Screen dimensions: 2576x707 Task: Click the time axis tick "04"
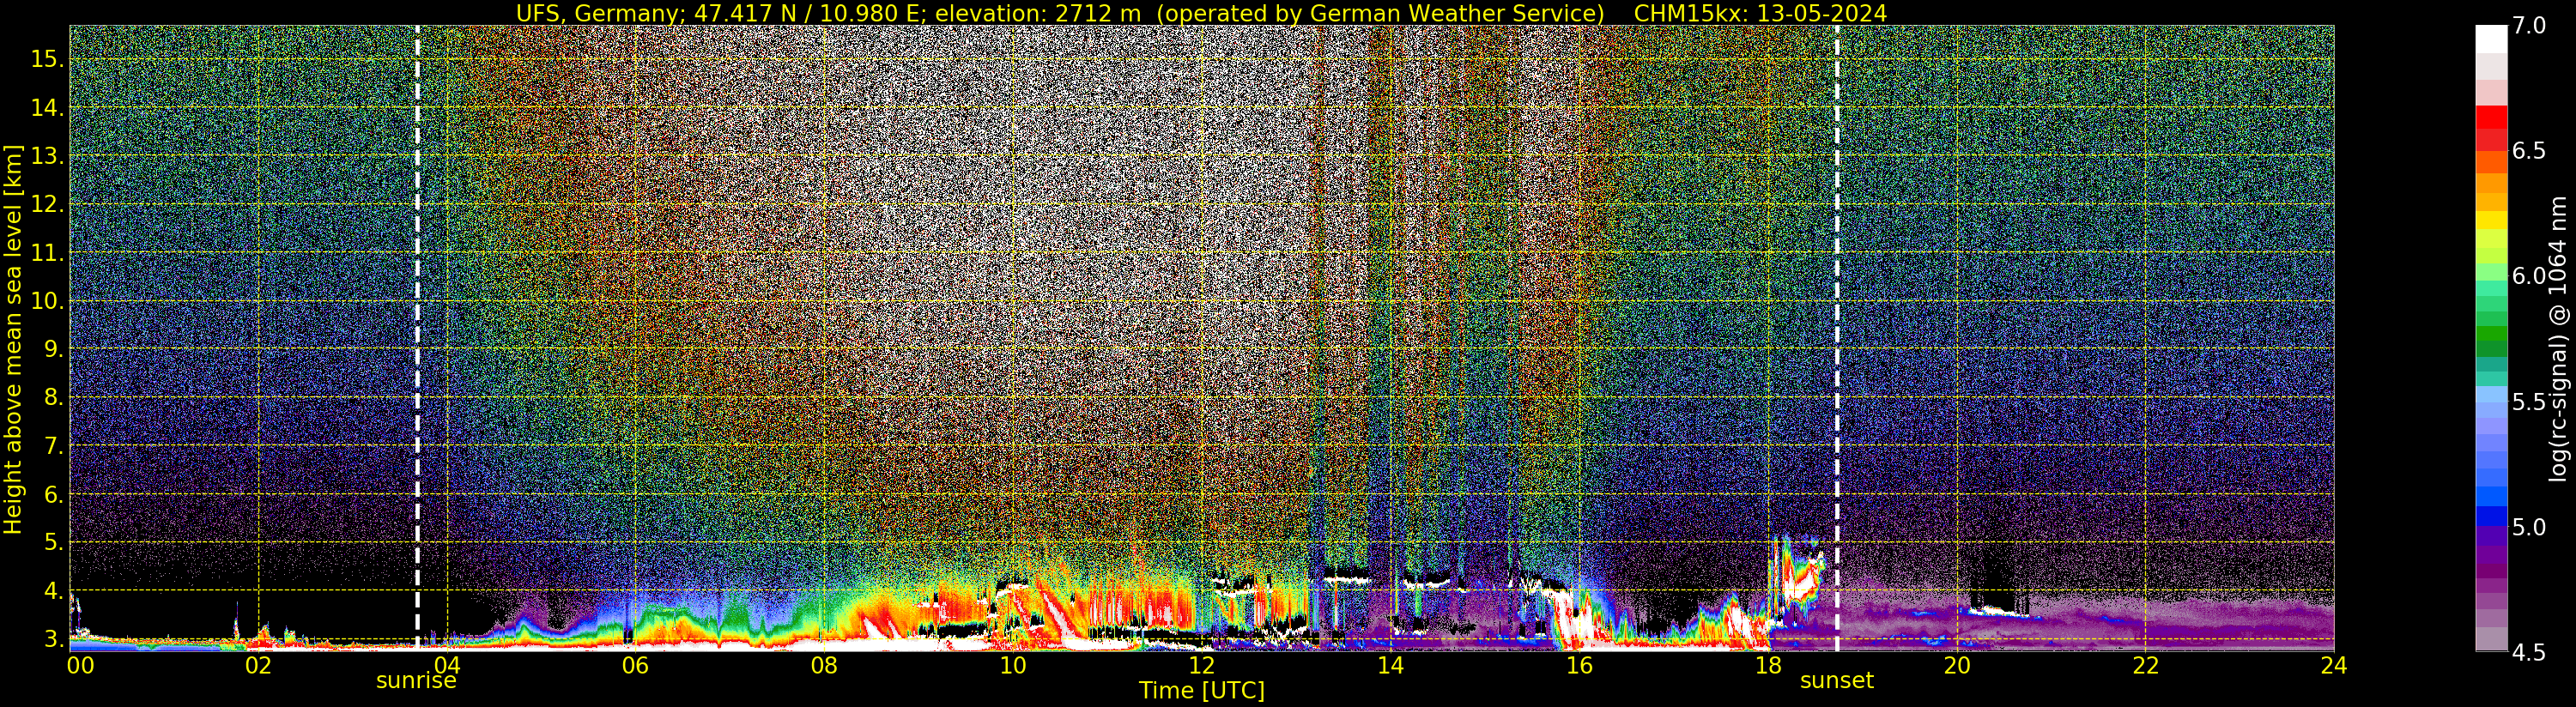click(447, 665)
